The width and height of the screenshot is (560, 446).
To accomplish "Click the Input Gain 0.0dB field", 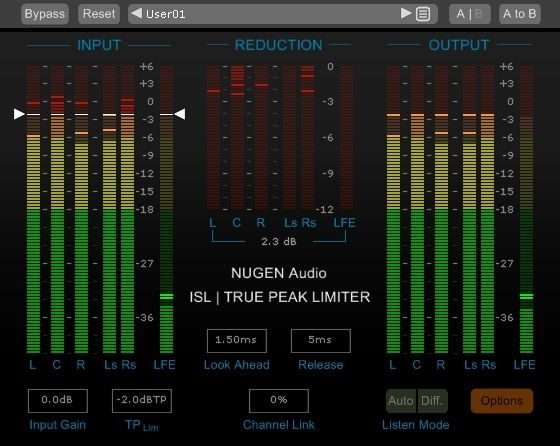I will tap(58, 401).
